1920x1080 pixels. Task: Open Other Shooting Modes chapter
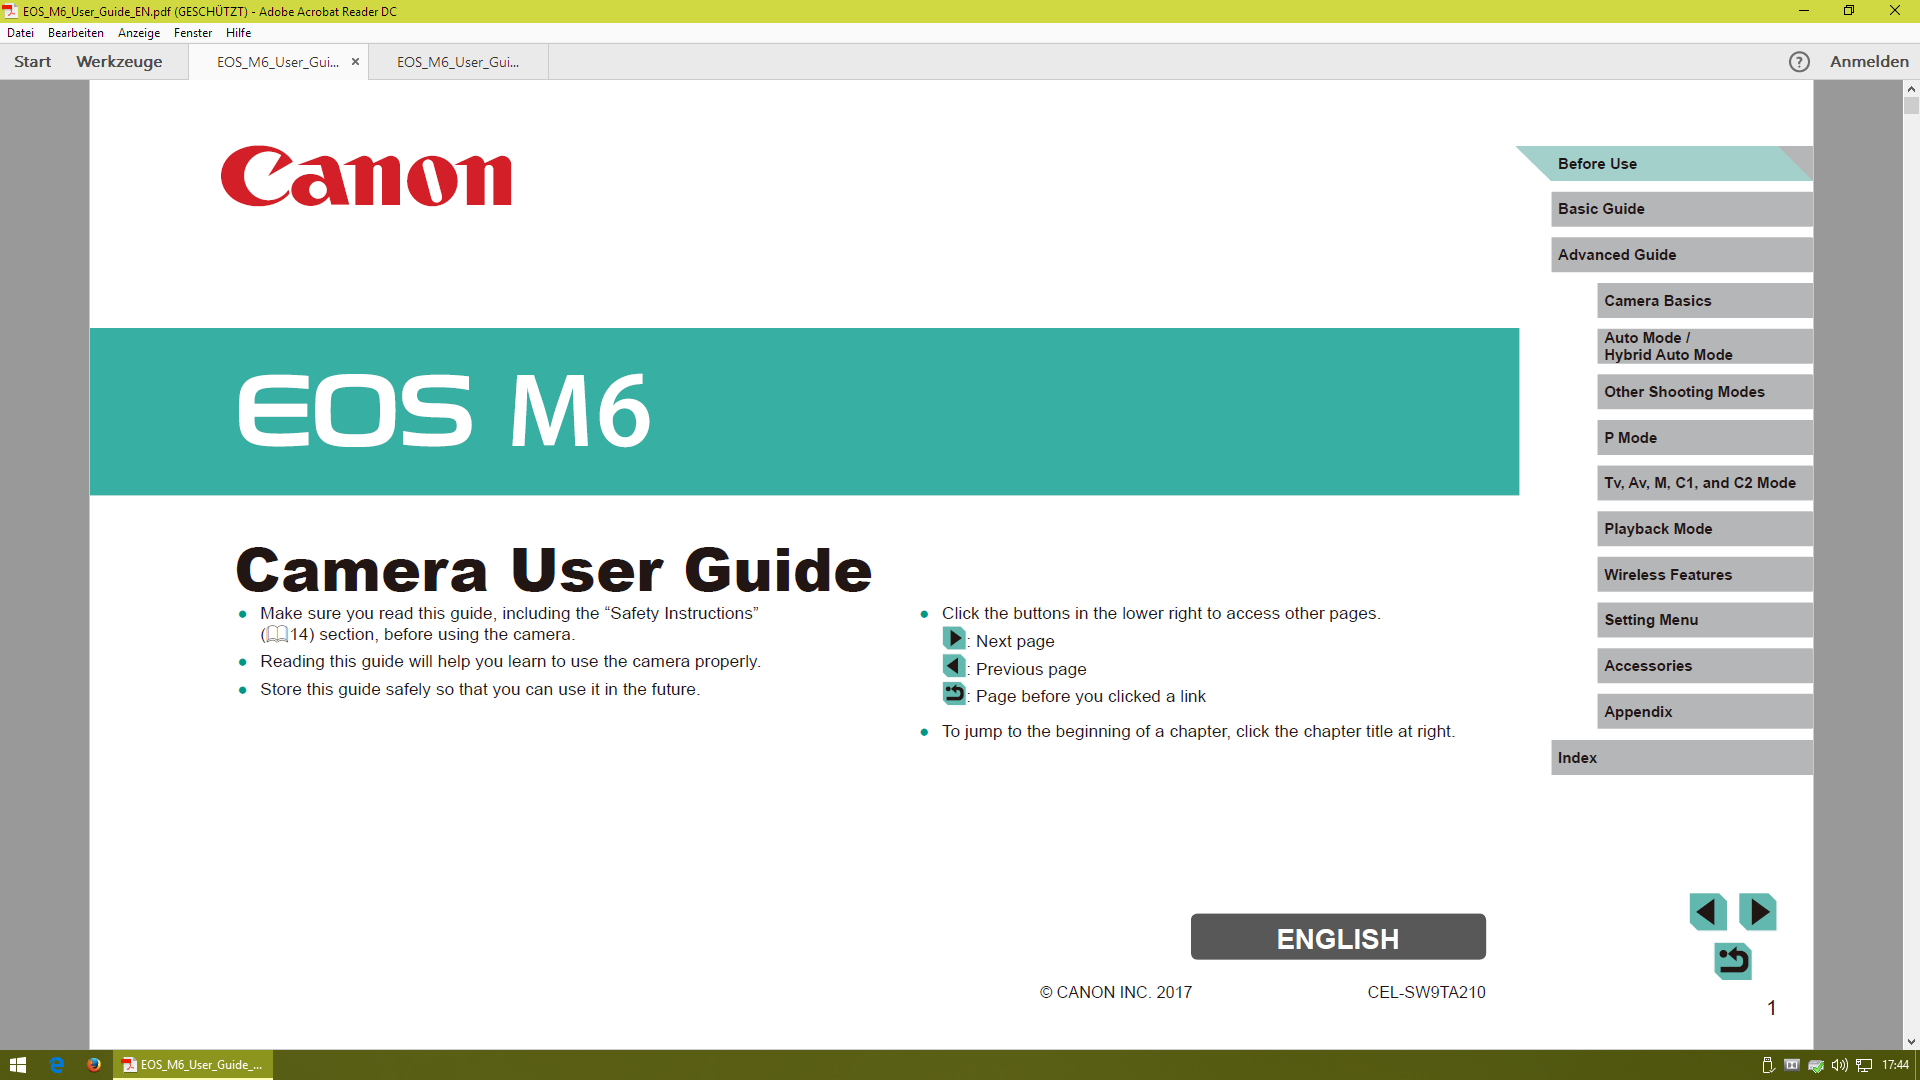click(x=1705, y=392)
